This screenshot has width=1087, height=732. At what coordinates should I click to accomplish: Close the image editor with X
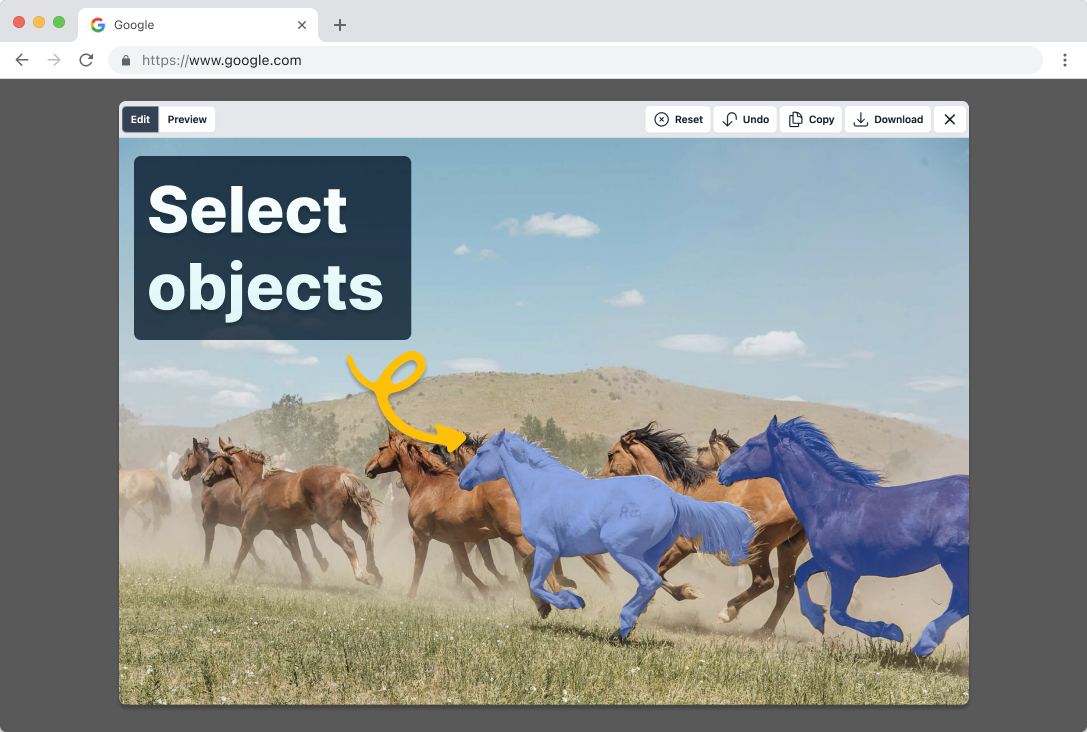coord(950,119)
